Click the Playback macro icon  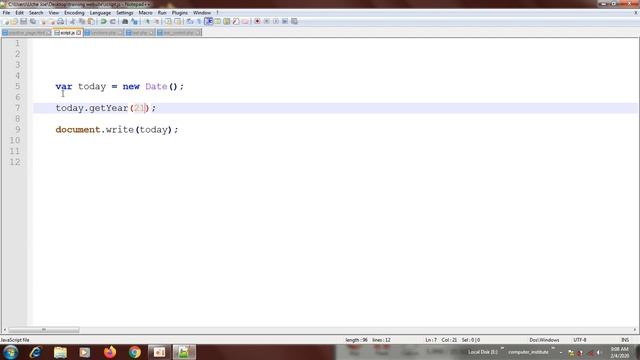point(276,21)
